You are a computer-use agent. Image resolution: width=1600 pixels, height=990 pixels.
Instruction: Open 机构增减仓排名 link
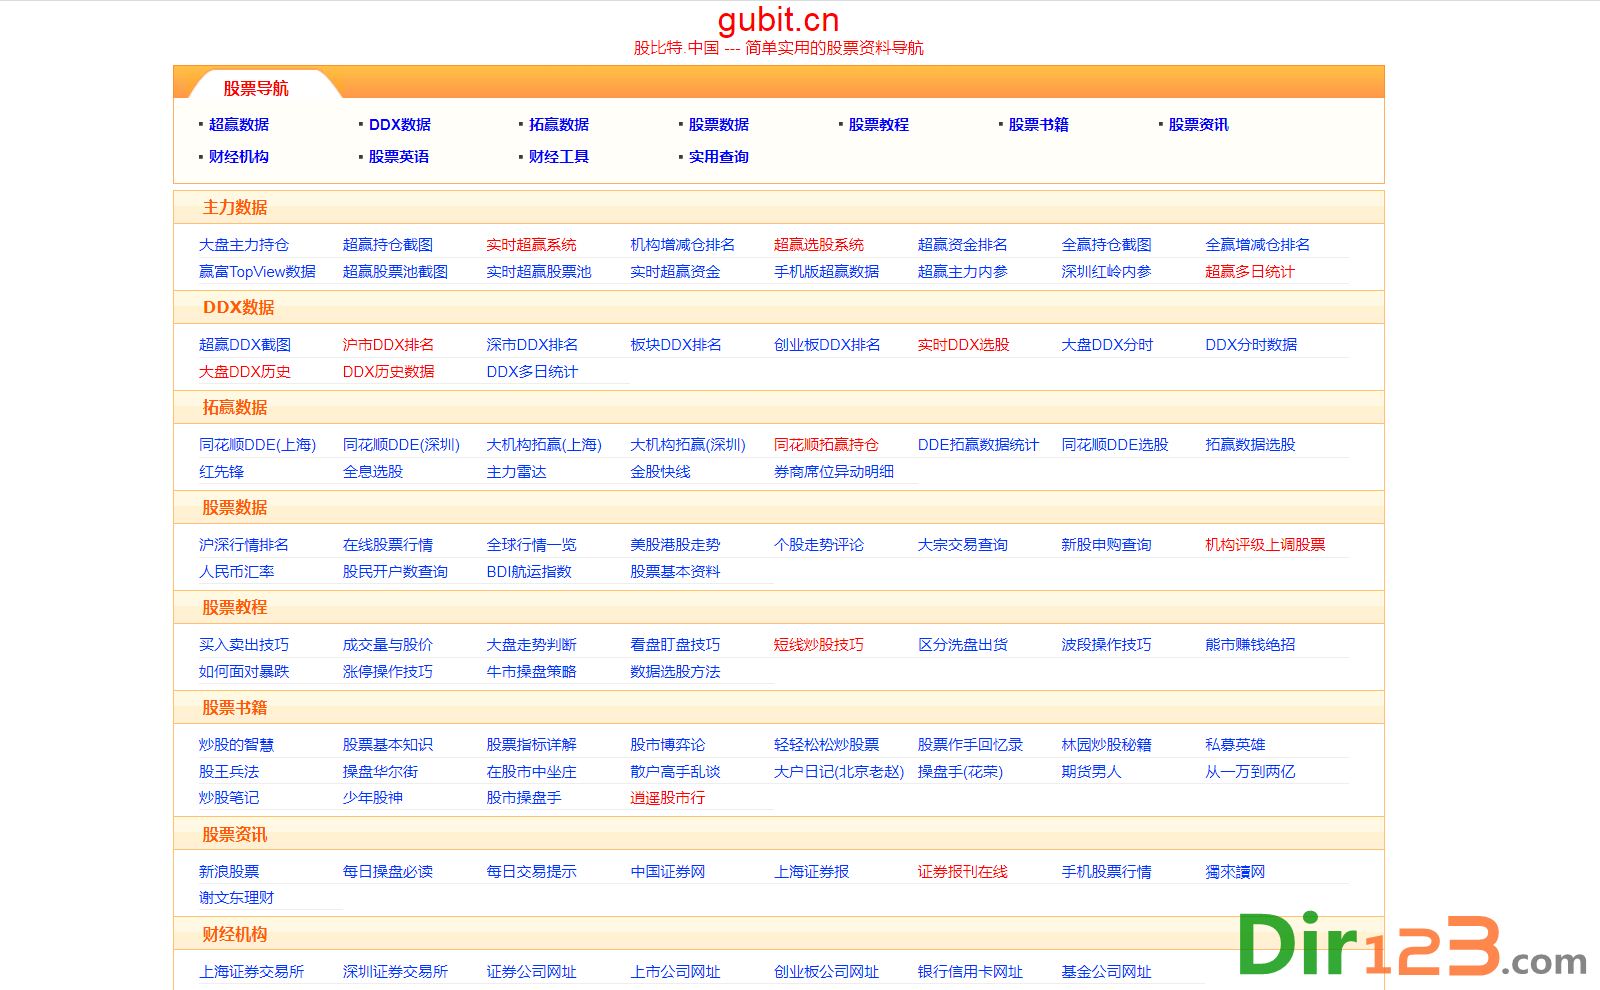pos(682,245)
